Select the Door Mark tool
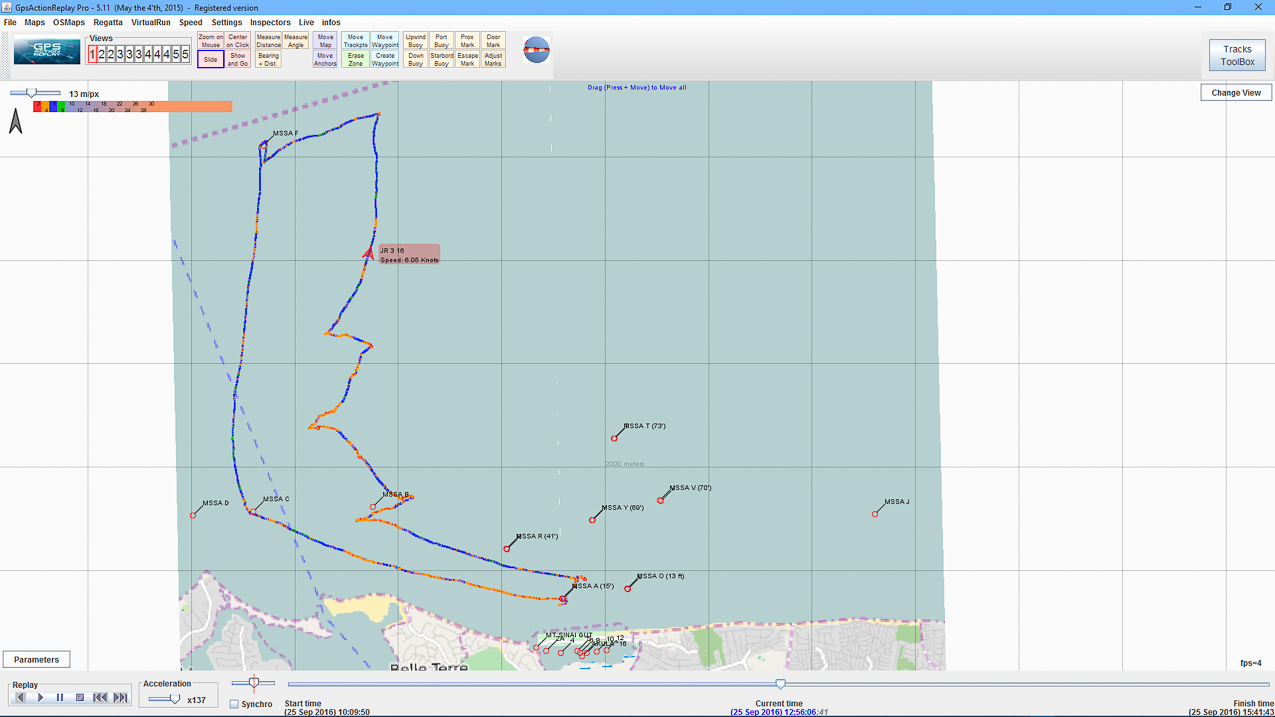The height and width of the screenshot is (717, 1275). click(493, 41)
